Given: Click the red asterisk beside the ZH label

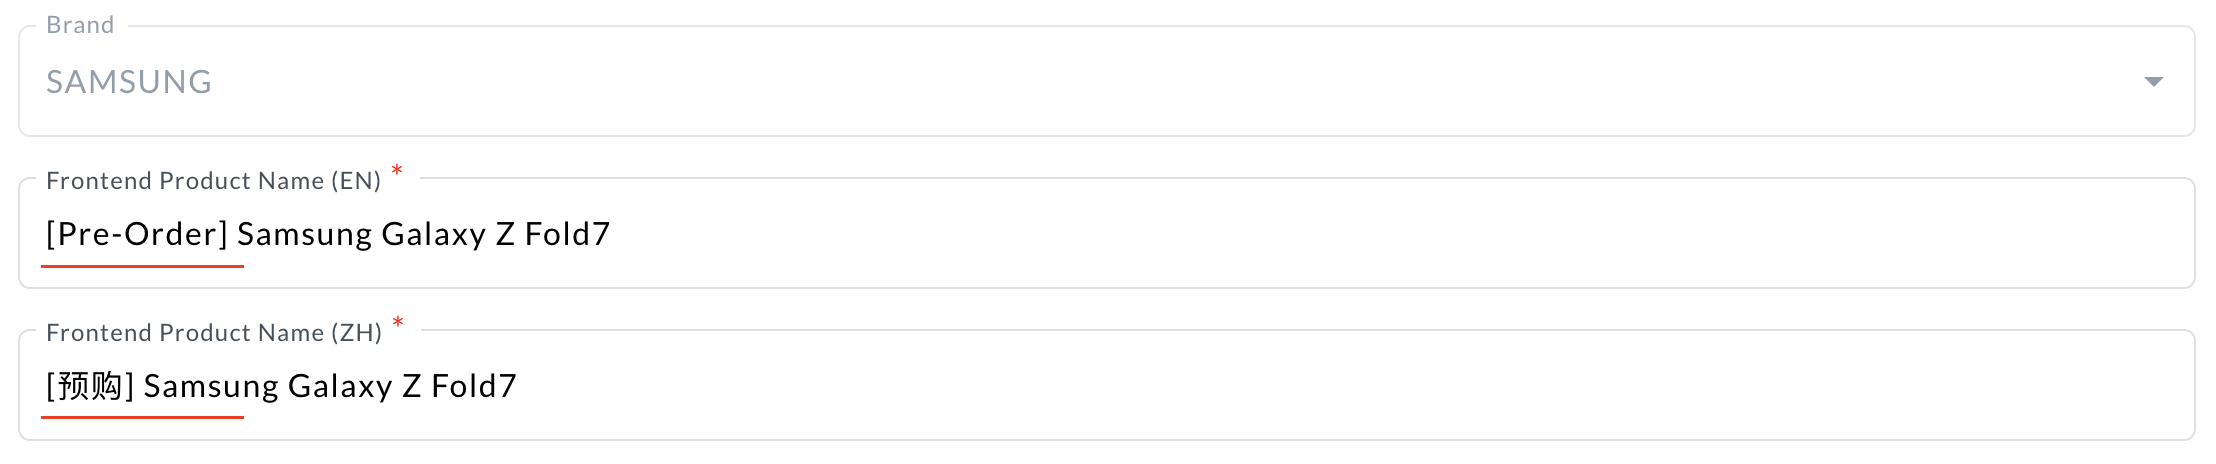Looking at the screenshot, I should tap(398, 323).
